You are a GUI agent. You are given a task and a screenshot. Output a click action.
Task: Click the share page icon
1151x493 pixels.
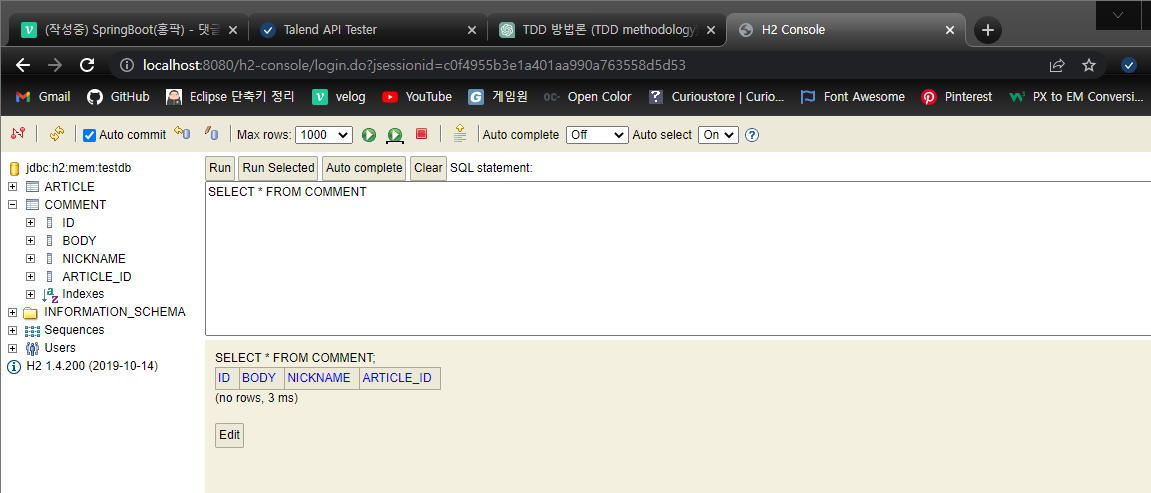(x=1056, y=65)
